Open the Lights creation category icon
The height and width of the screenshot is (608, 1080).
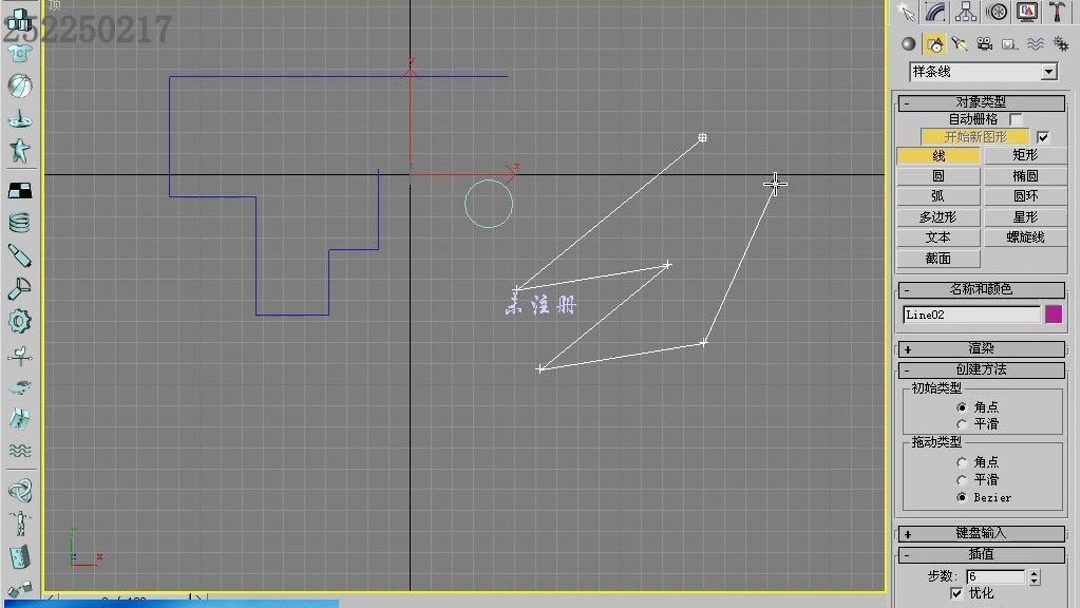(x=960, y=44)
